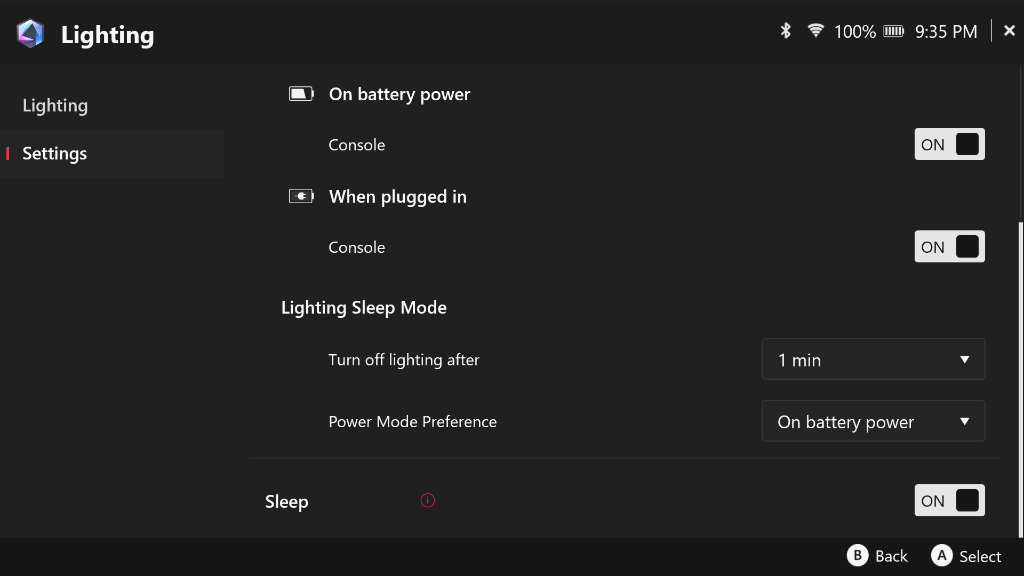Image resolution: width=1024 pixels, height=576 pixels.
Task: Click the Select button label
Action: point(979,556)
